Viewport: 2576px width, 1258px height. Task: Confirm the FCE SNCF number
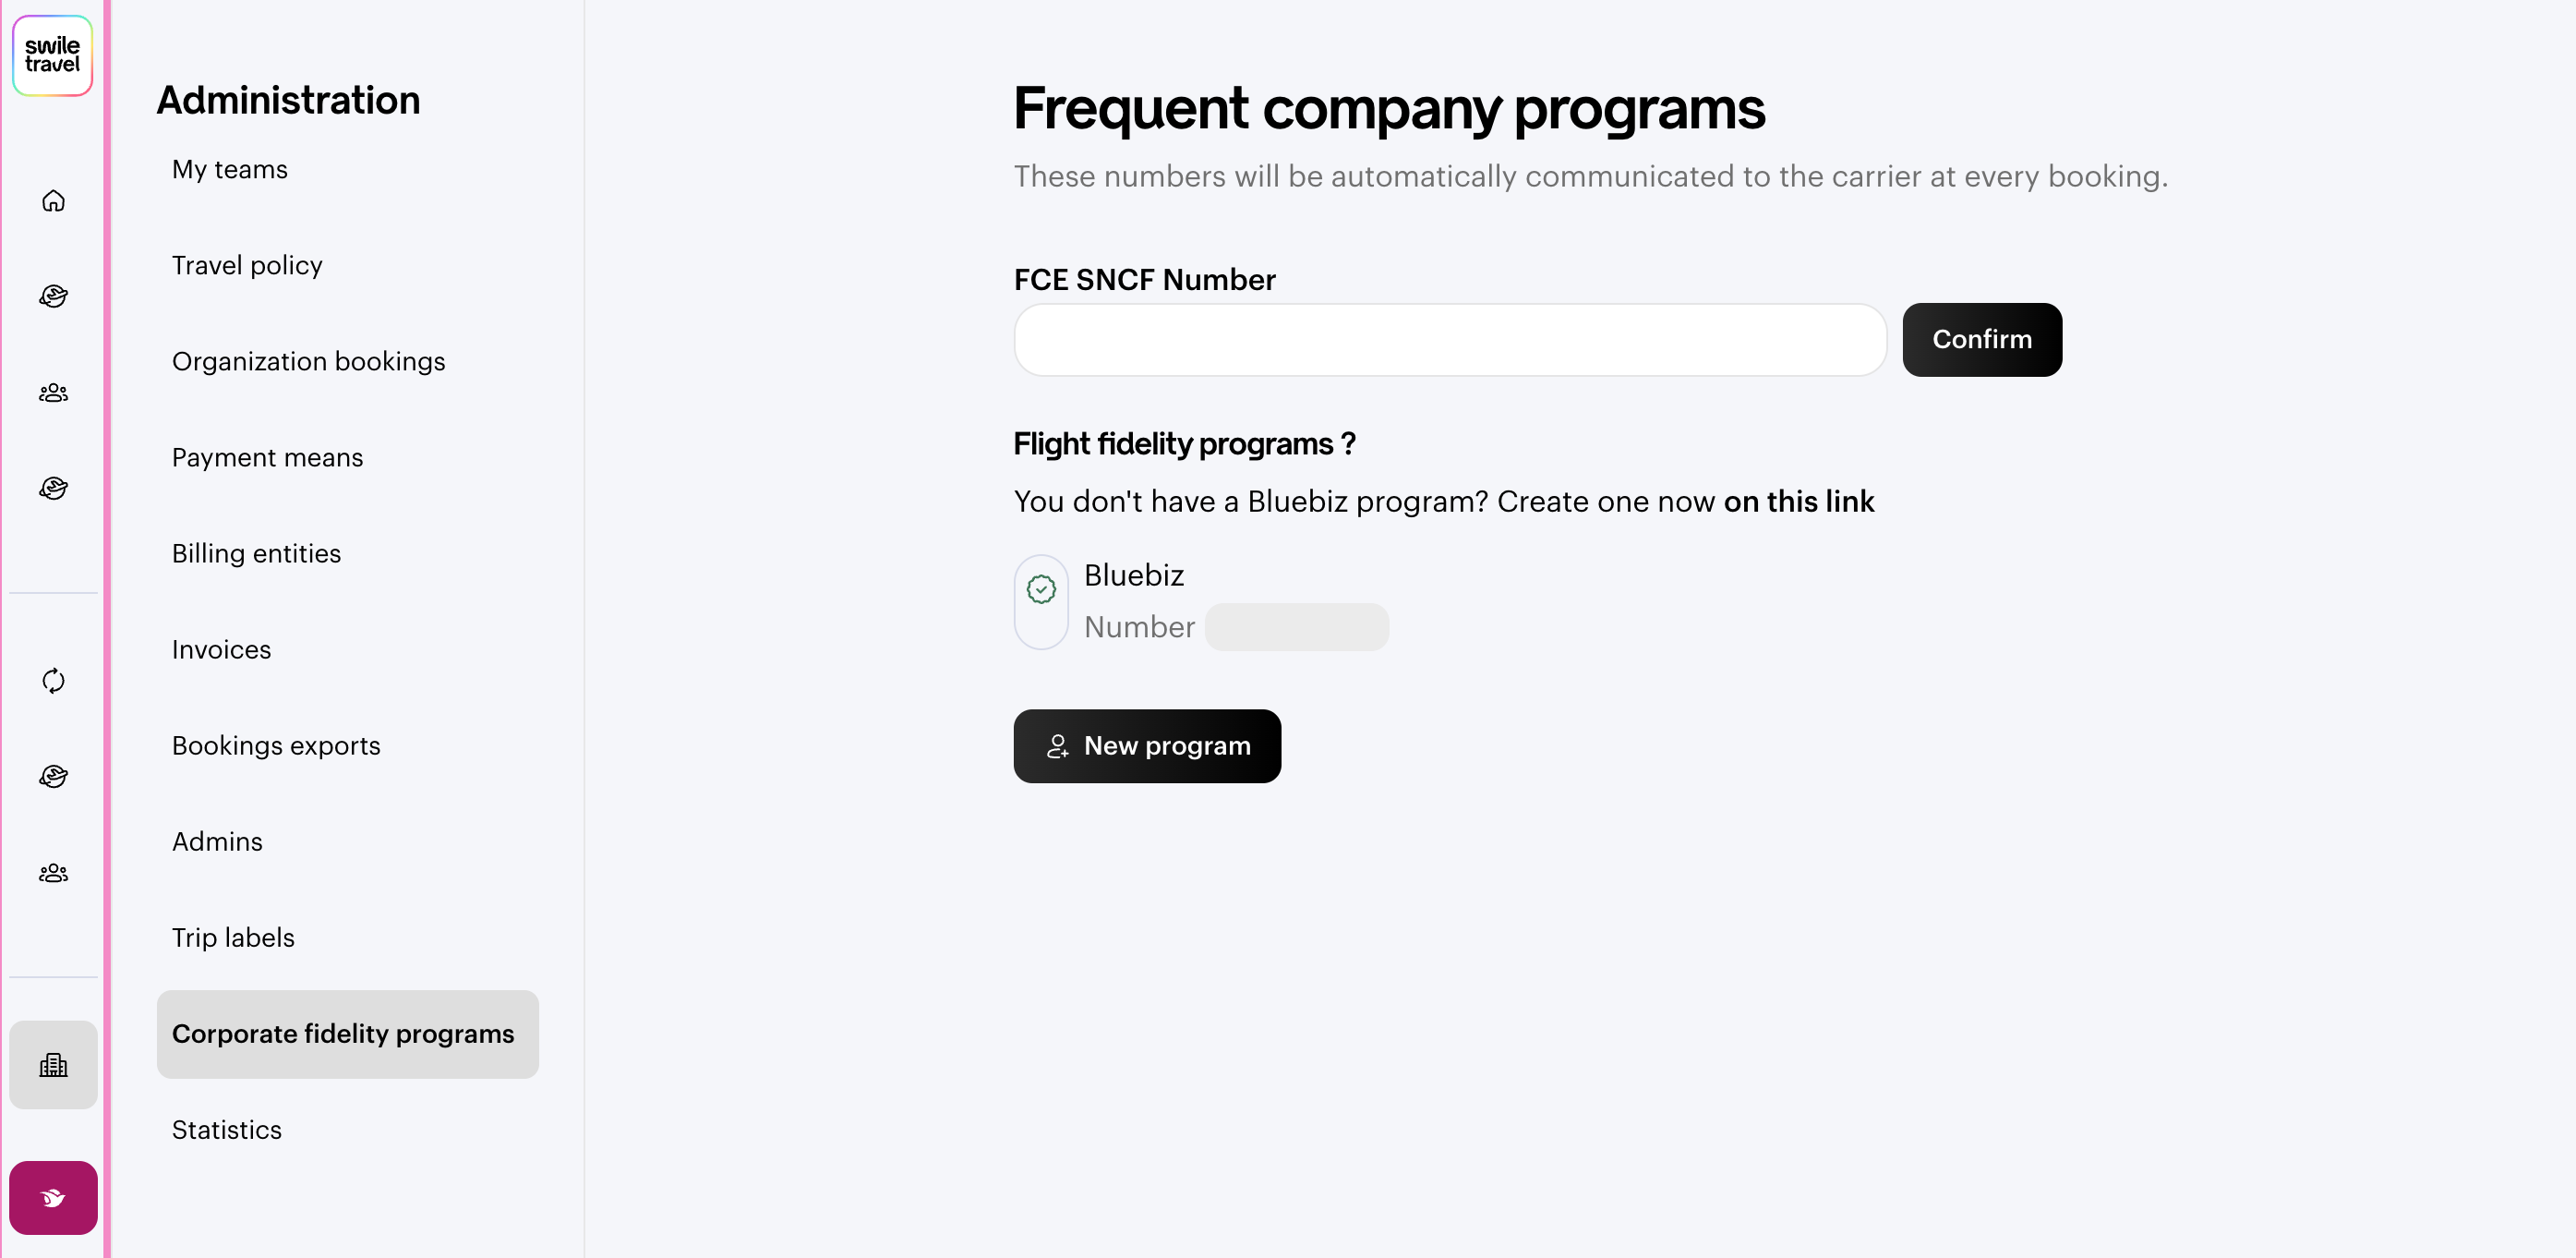1981,340
